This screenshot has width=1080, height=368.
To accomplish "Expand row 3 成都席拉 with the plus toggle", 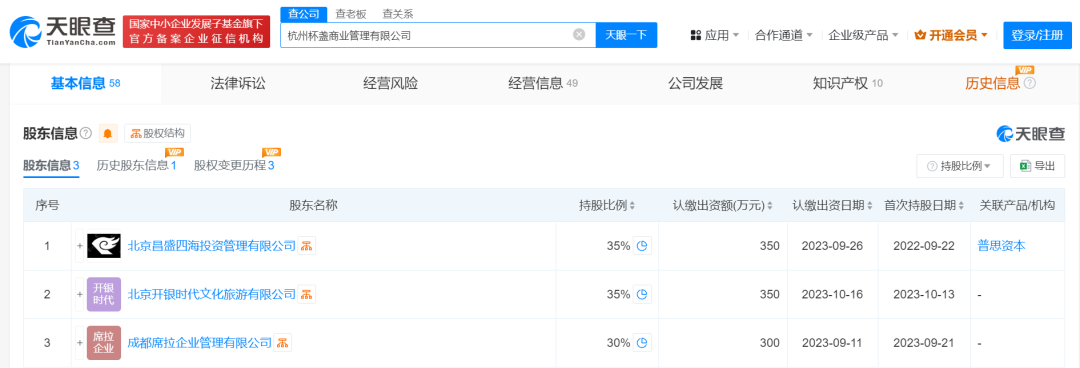I will [80, 343].
